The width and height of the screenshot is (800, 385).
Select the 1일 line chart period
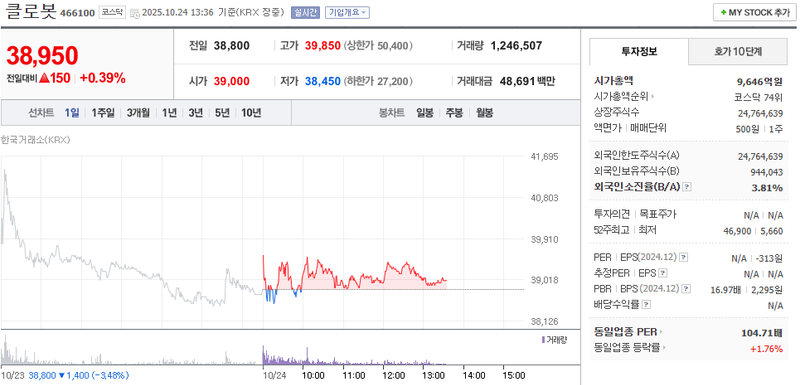point(71,113)
